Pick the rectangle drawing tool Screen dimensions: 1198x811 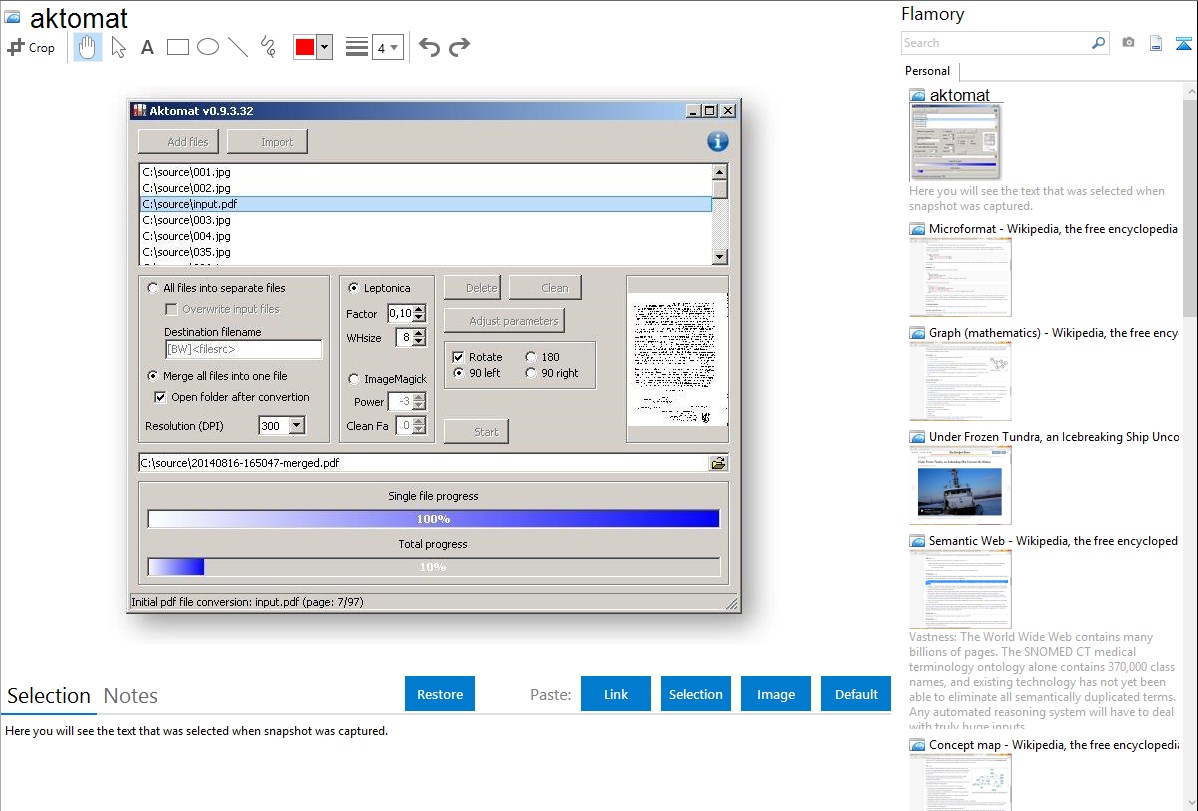click(x=177, y=47)
